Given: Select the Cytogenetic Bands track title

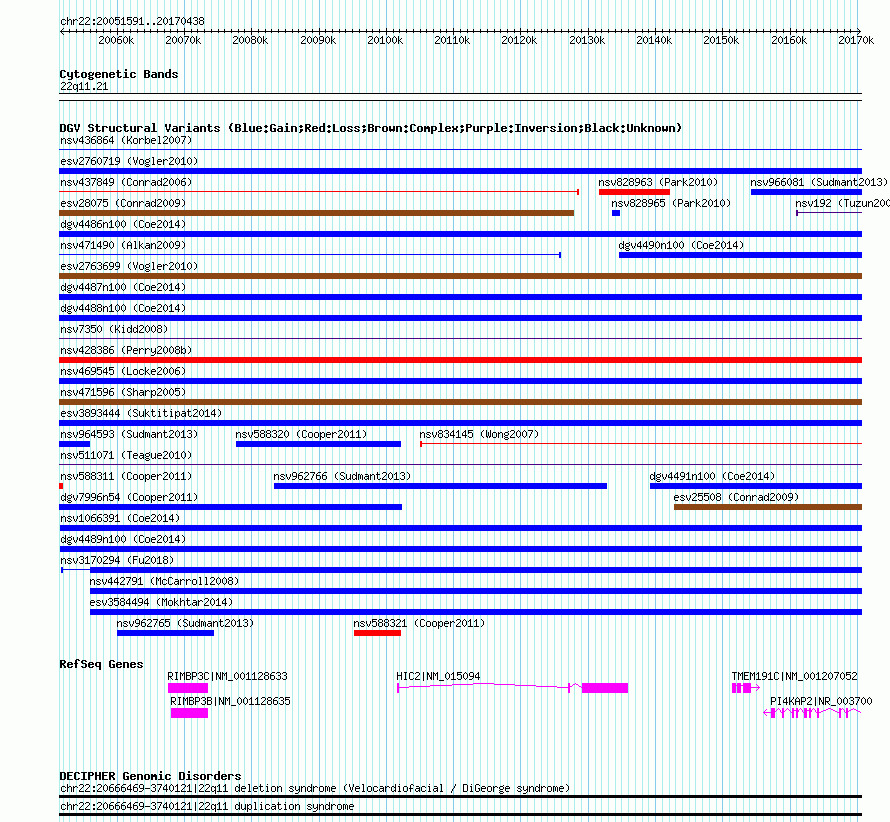Looking at the screenshot, I should coord(119,74).
